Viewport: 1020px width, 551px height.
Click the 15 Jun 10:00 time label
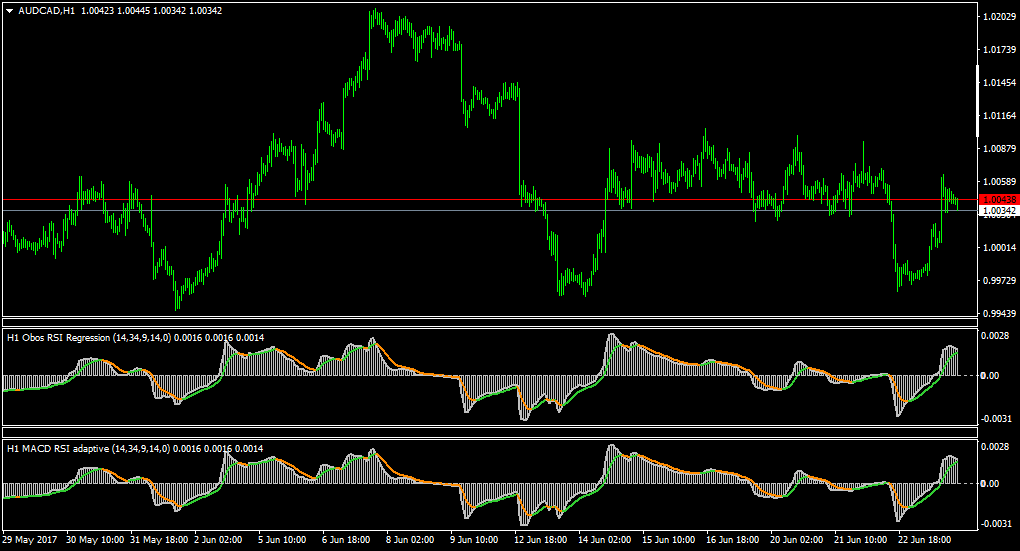point(668,539)
